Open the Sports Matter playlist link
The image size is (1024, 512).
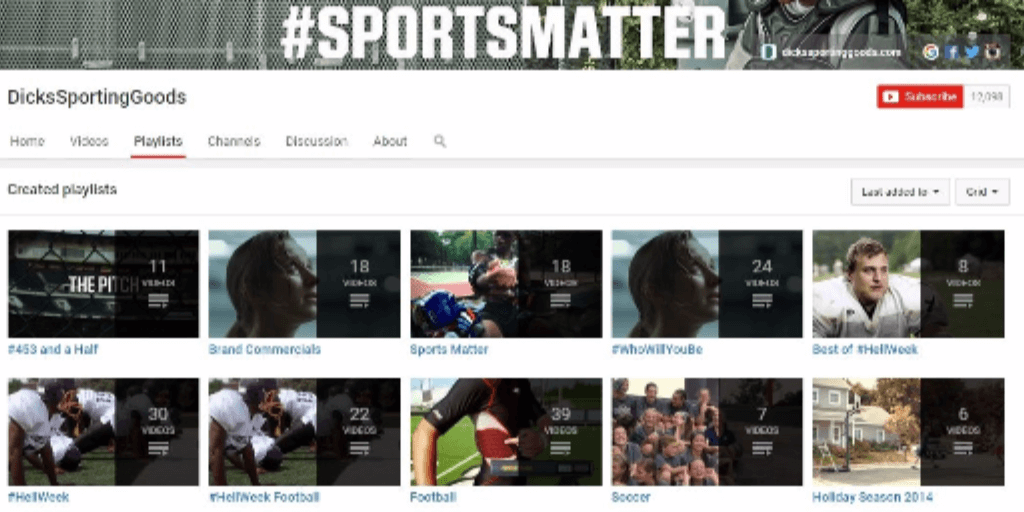point(449,349)
